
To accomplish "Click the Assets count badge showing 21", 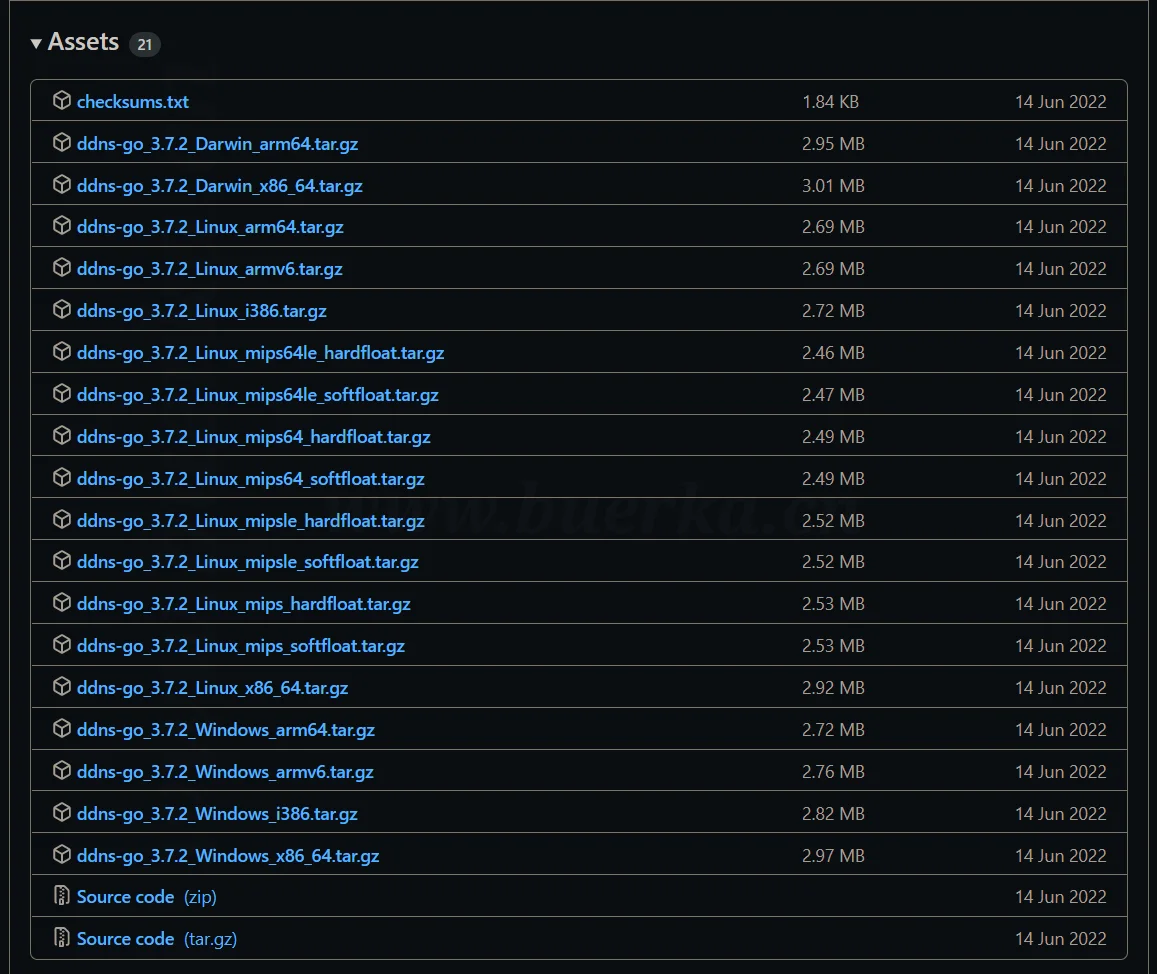I will tap(145, 44).
